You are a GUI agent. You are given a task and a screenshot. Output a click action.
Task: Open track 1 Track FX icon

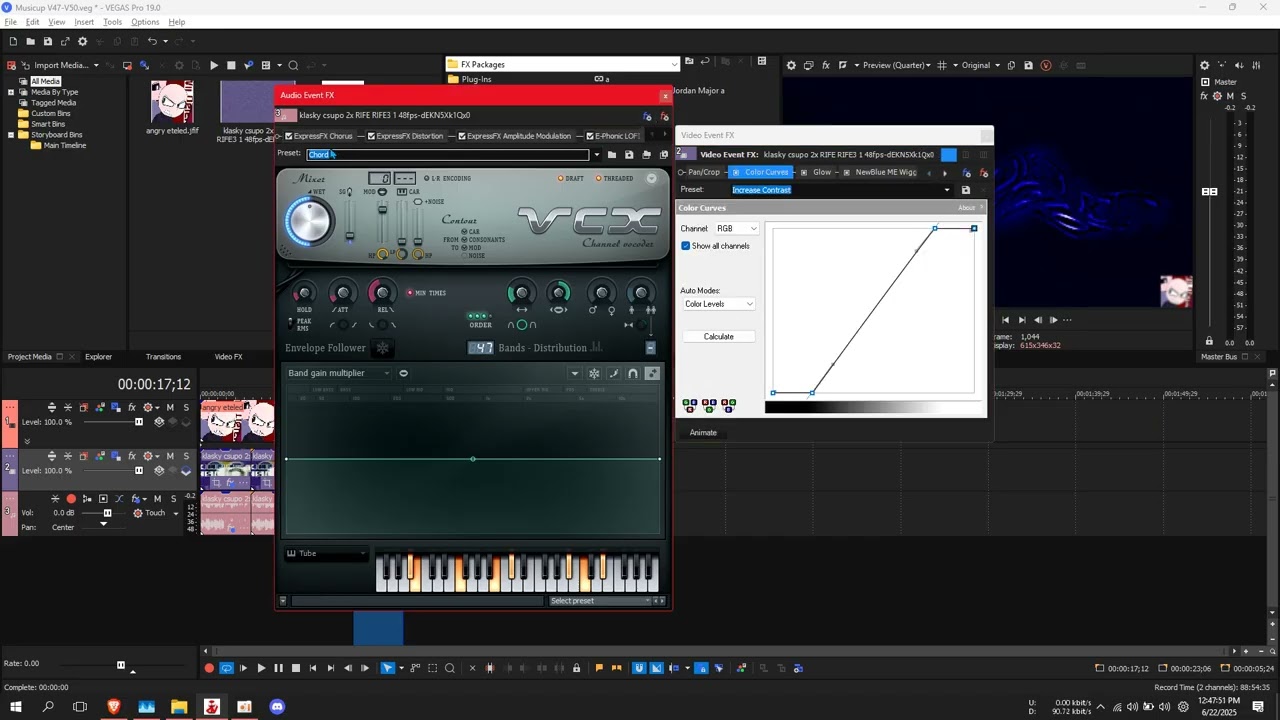coord(132,407)
